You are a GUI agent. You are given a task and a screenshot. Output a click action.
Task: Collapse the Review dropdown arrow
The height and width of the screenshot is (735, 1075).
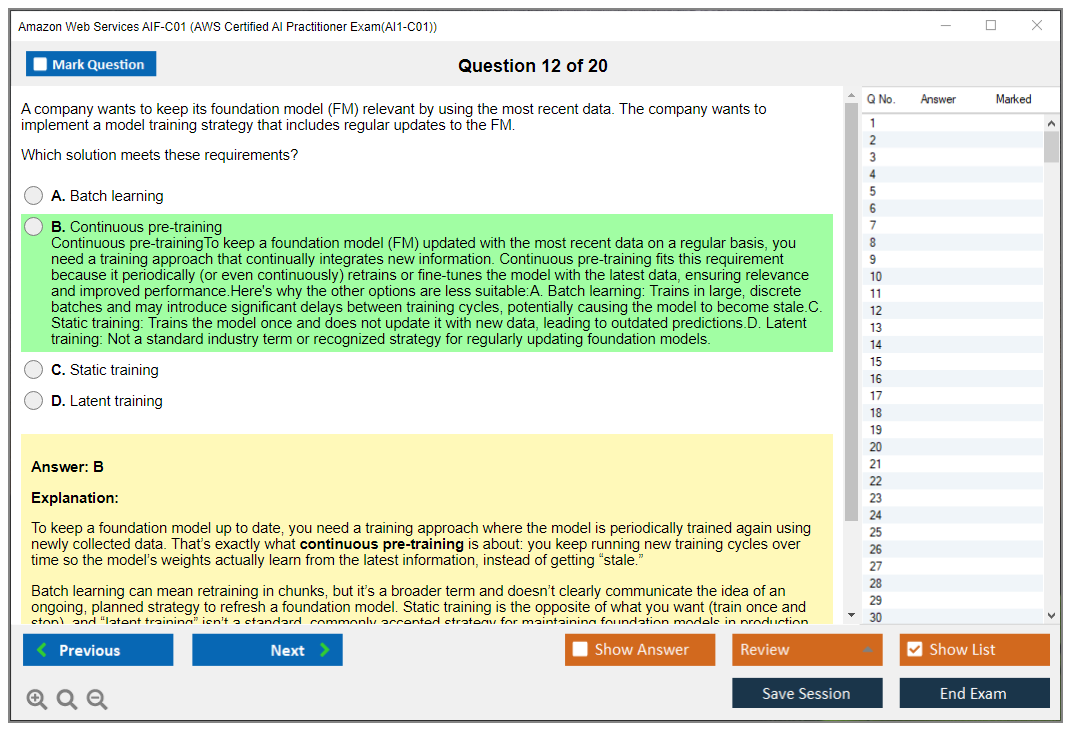(868, 649)
